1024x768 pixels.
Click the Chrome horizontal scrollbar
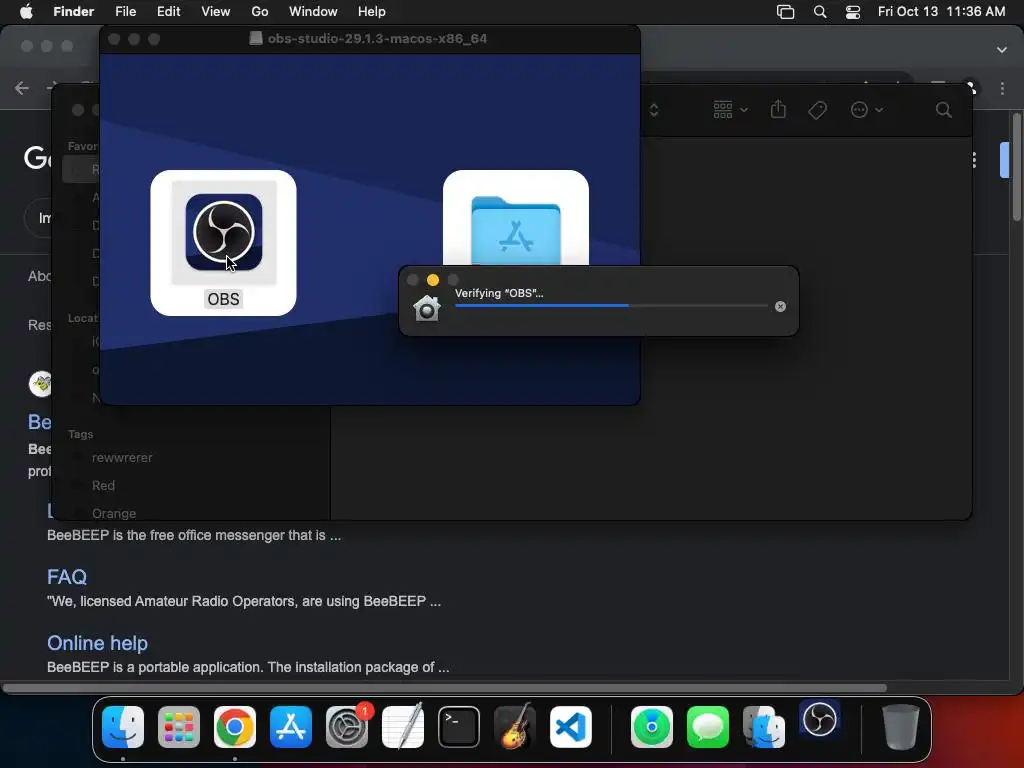click(x=445, y=688)
